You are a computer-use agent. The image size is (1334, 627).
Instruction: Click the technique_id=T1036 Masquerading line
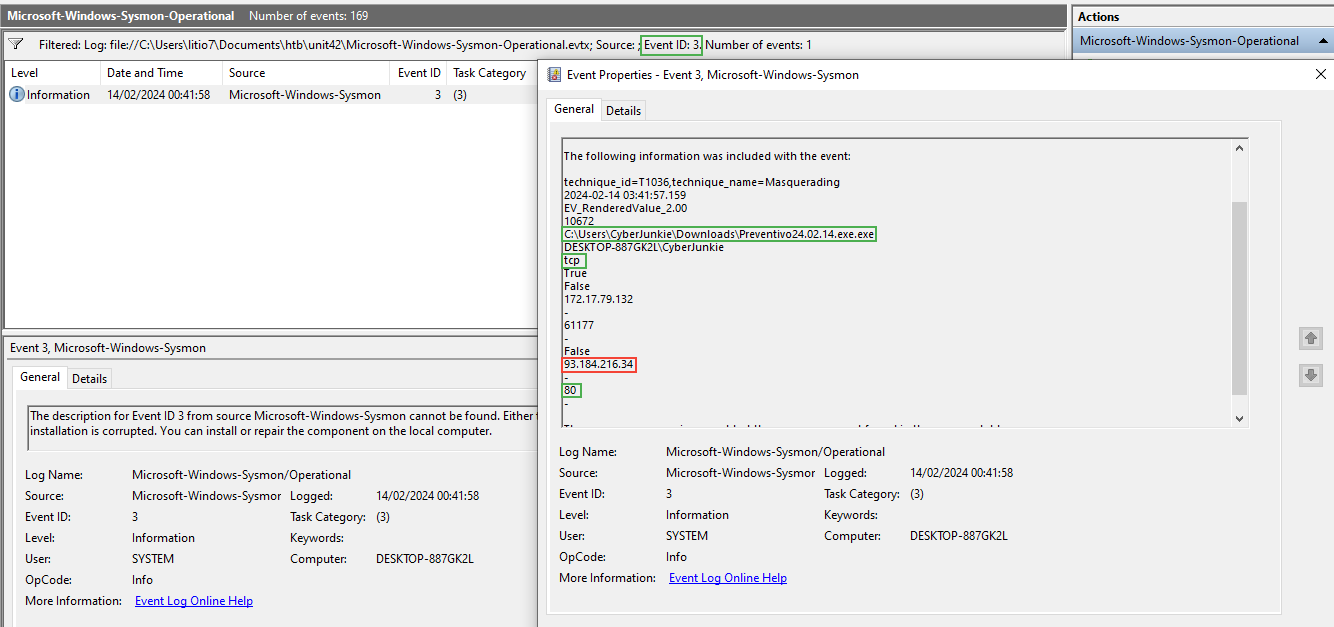coord(702,182)
